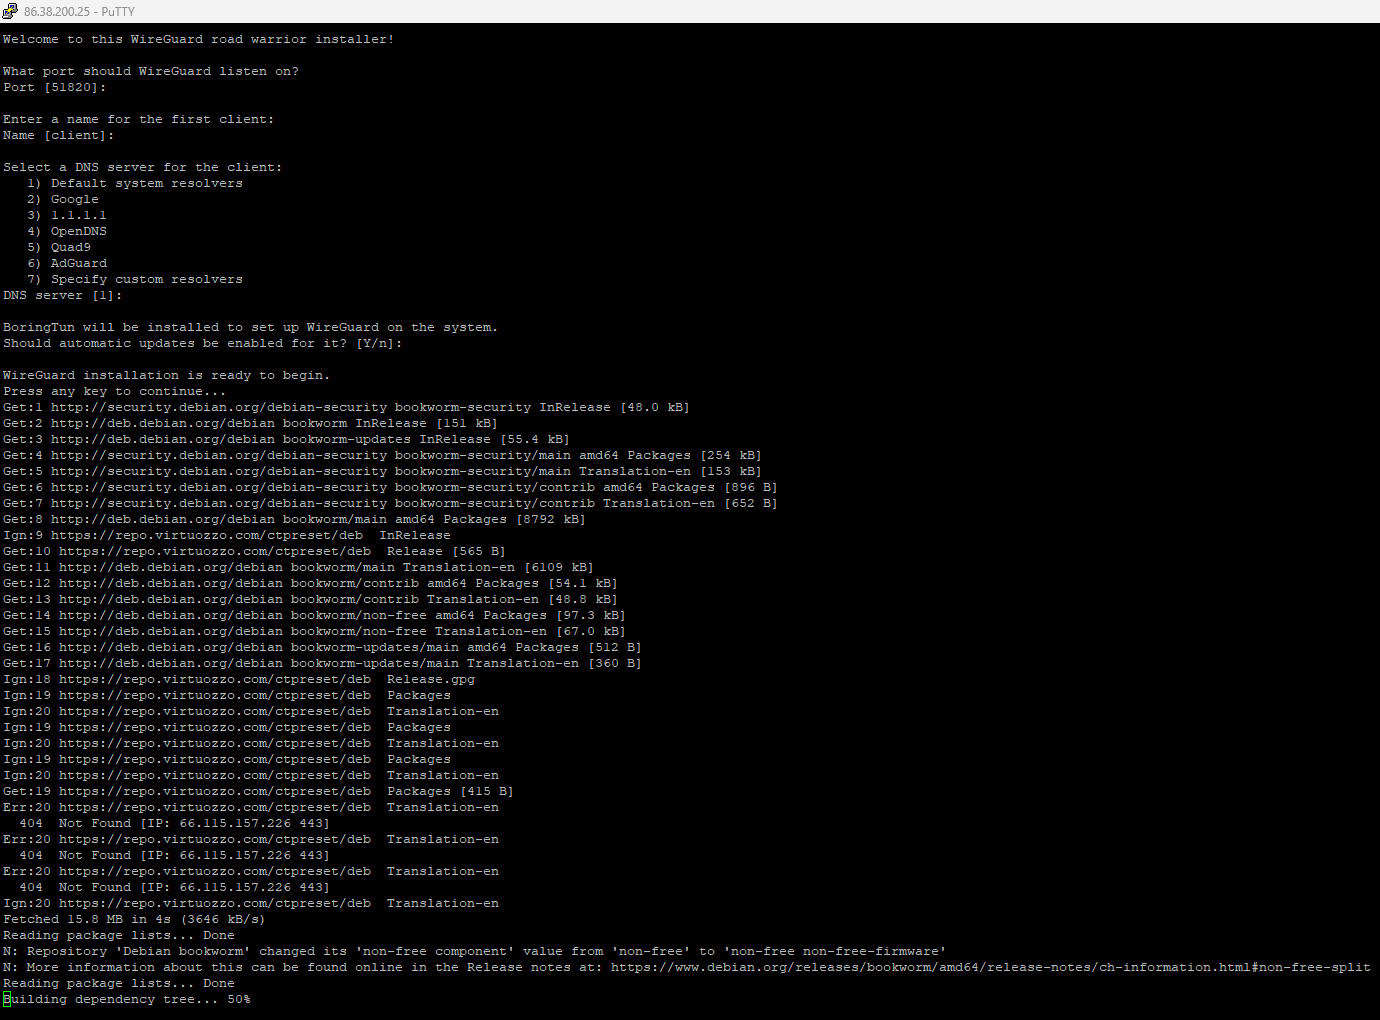
Task: Click the 'DNS server [1]:' prompt
Action: coord(62,295)
